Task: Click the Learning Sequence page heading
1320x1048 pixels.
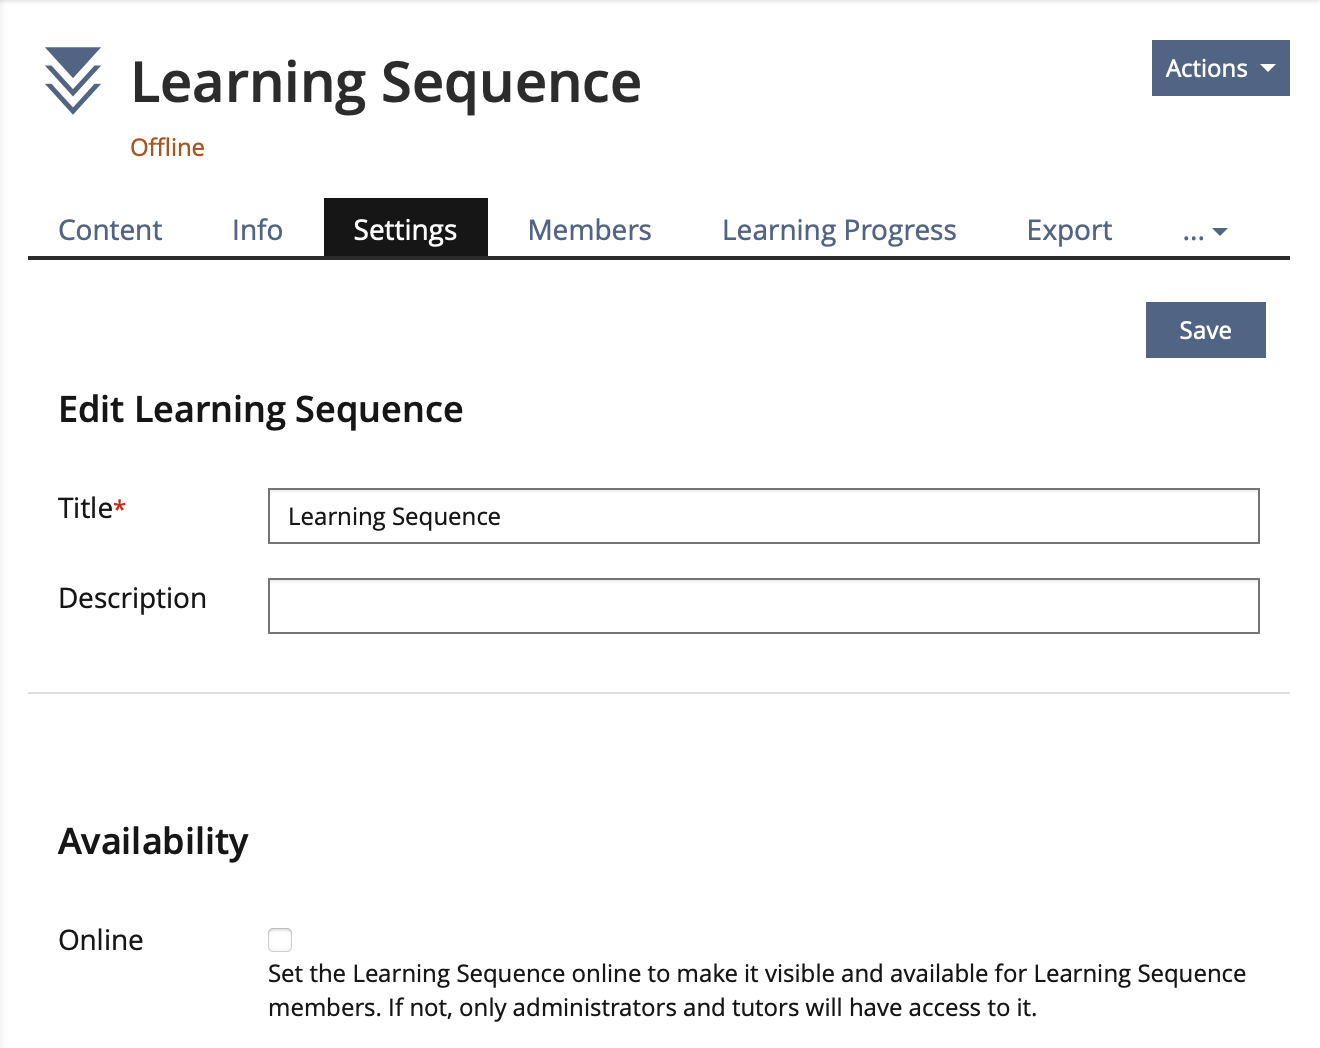Action: click(x=386, y=82)
